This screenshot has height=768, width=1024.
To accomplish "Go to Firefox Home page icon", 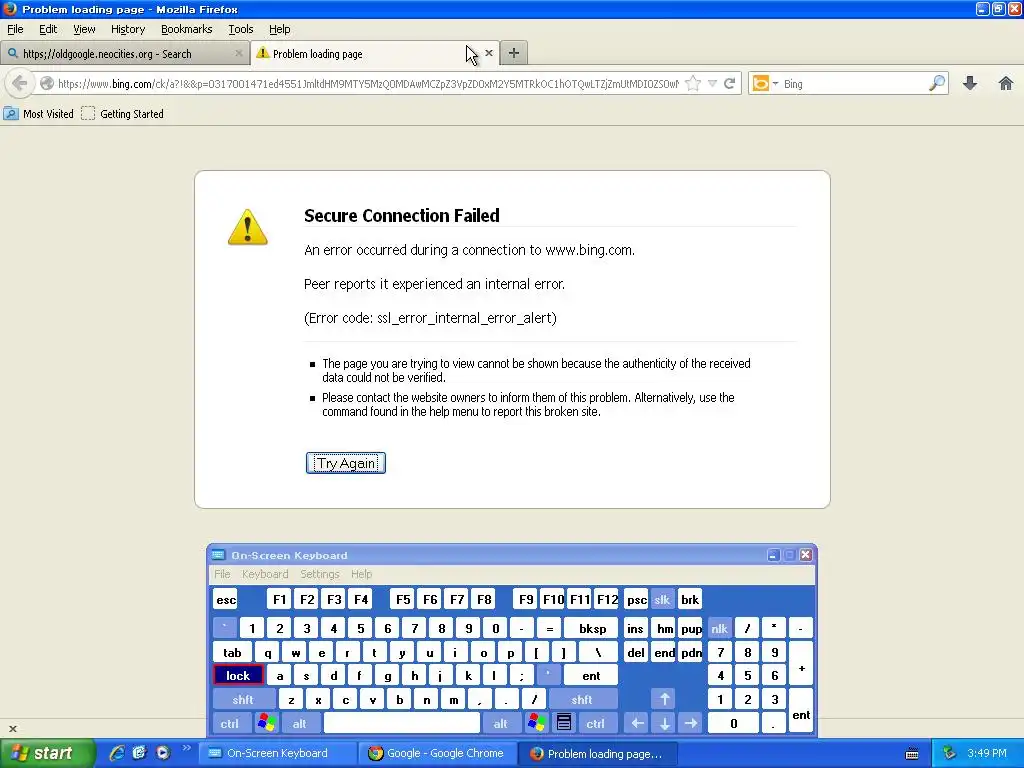I will click(x=1006, y=83).
